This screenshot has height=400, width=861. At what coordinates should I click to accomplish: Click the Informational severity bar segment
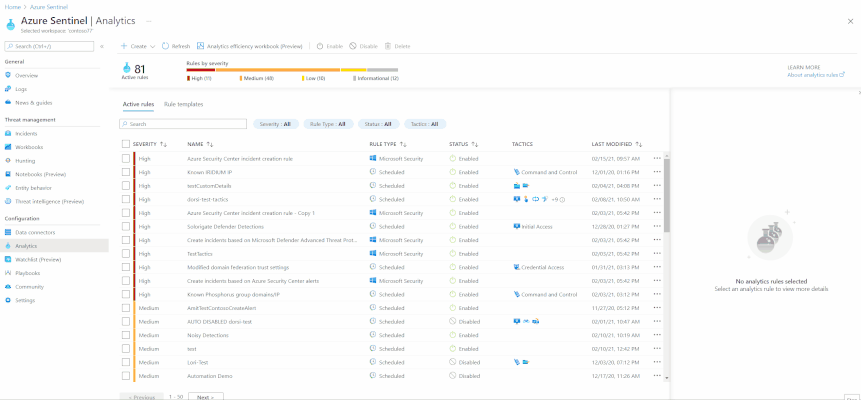point(383,70)
